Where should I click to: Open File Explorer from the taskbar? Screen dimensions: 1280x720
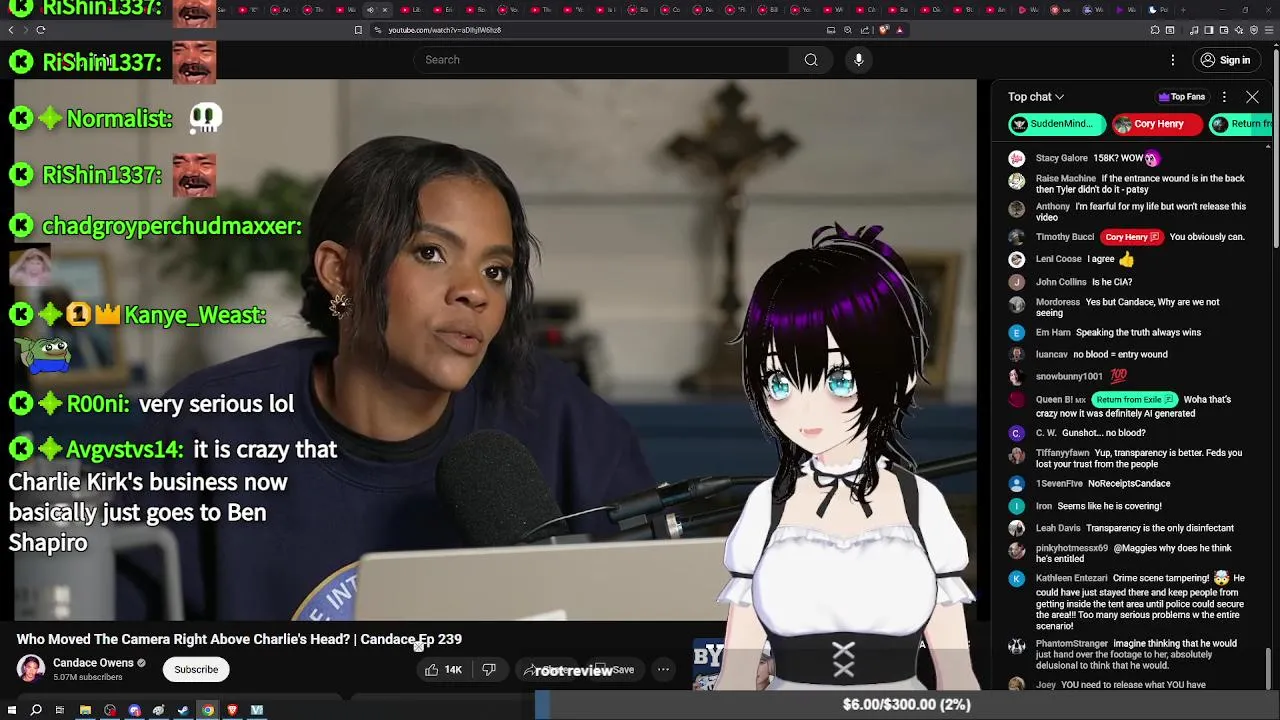[85, 710]
